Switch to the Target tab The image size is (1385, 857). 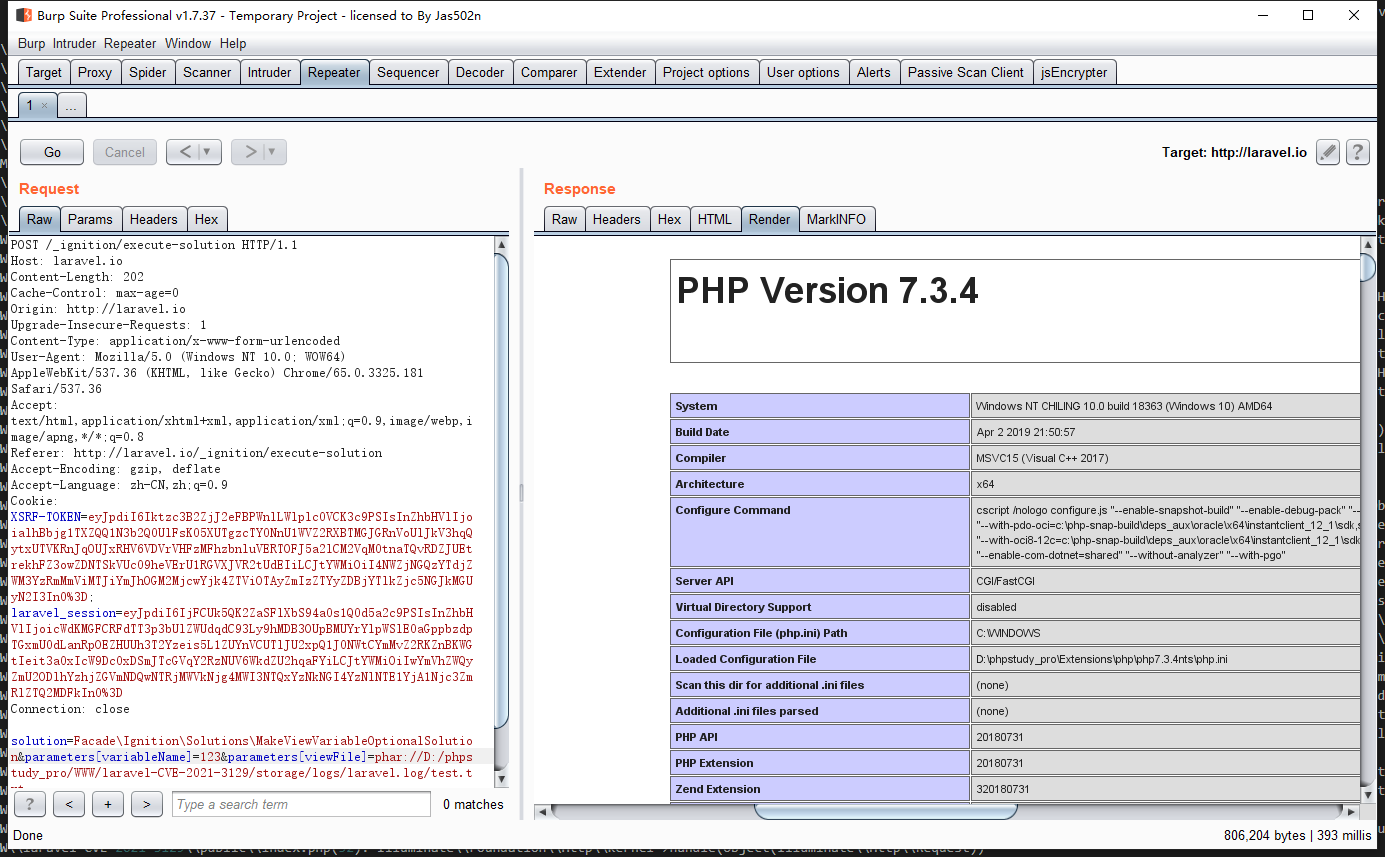(x=44, y=72)
